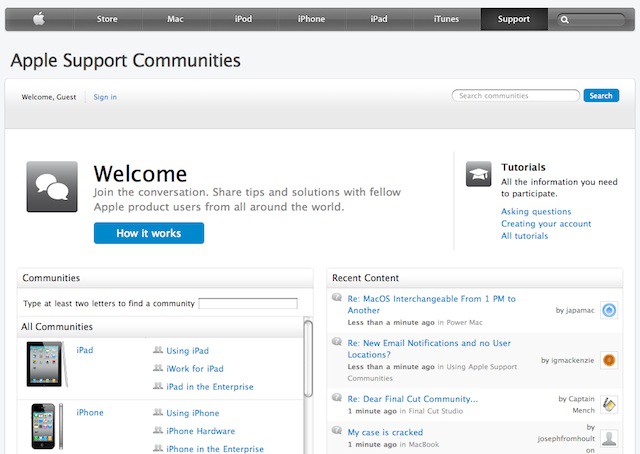
Task: Click the author name igmackenzie
Action: click(x=573, y=361)
